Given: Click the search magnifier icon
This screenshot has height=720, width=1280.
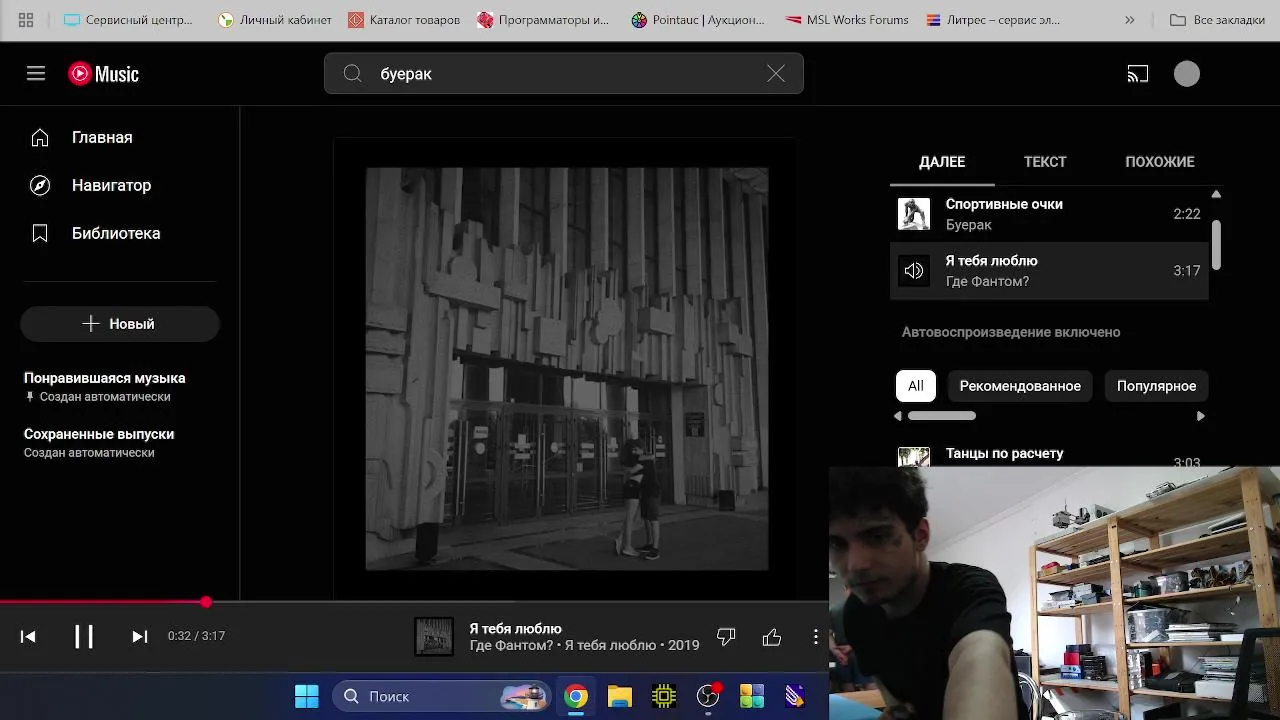Looking at the screenshot, I should [x=352, y=74].
